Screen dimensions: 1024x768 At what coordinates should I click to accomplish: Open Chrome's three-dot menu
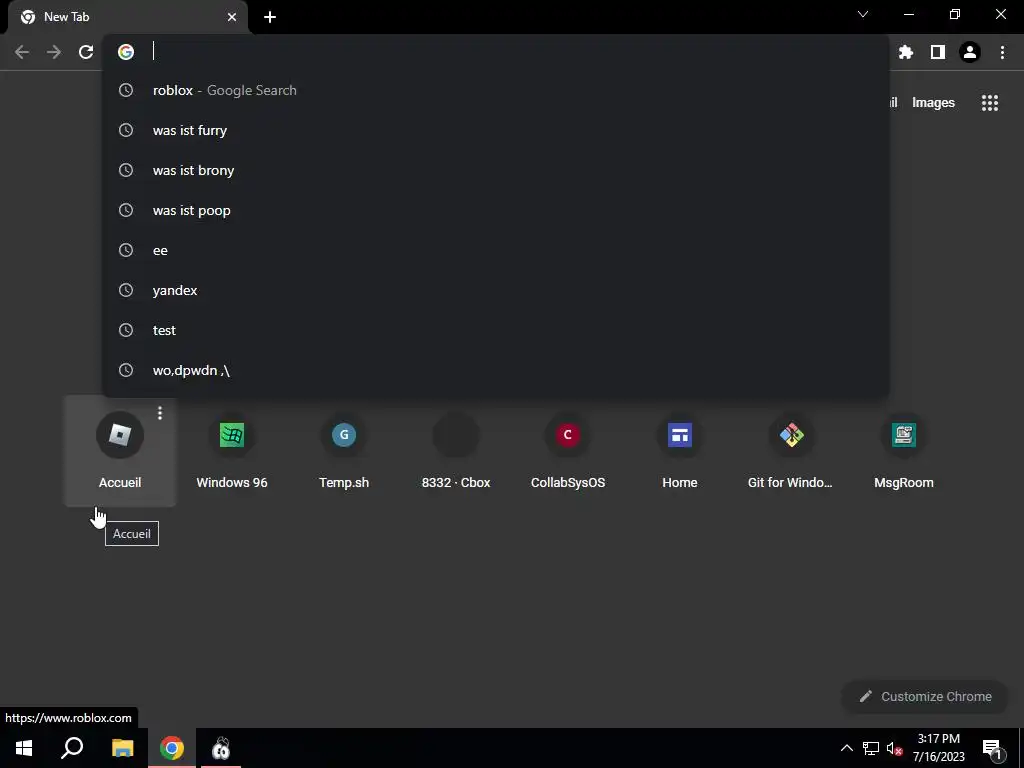pyautogui.click(x=1002, y=52)
